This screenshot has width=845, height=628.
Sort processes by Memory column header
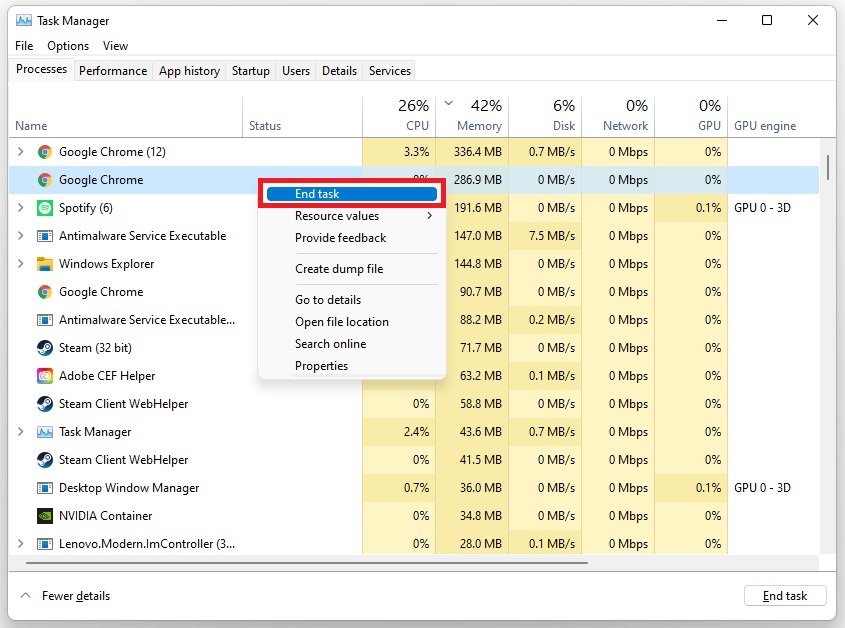pos(479,126)
